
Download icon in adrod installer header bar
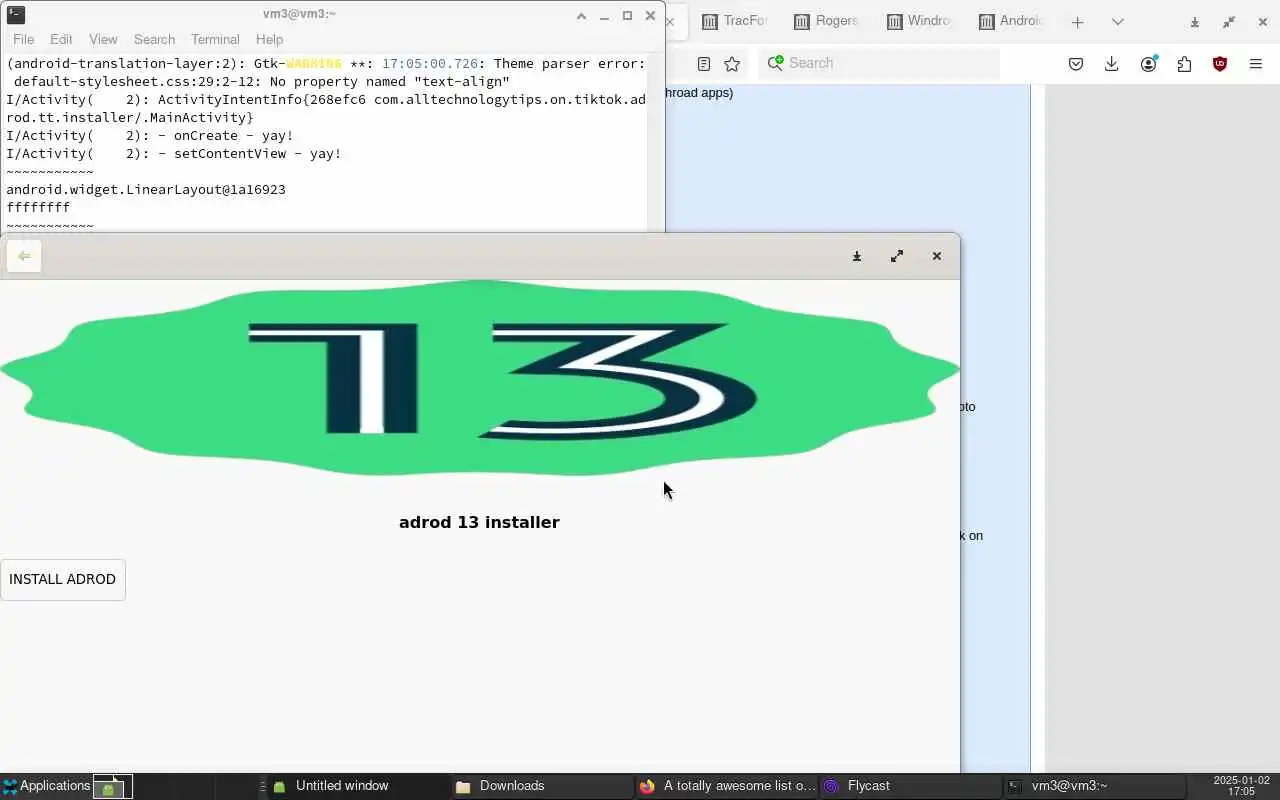(x=857, y=256)
